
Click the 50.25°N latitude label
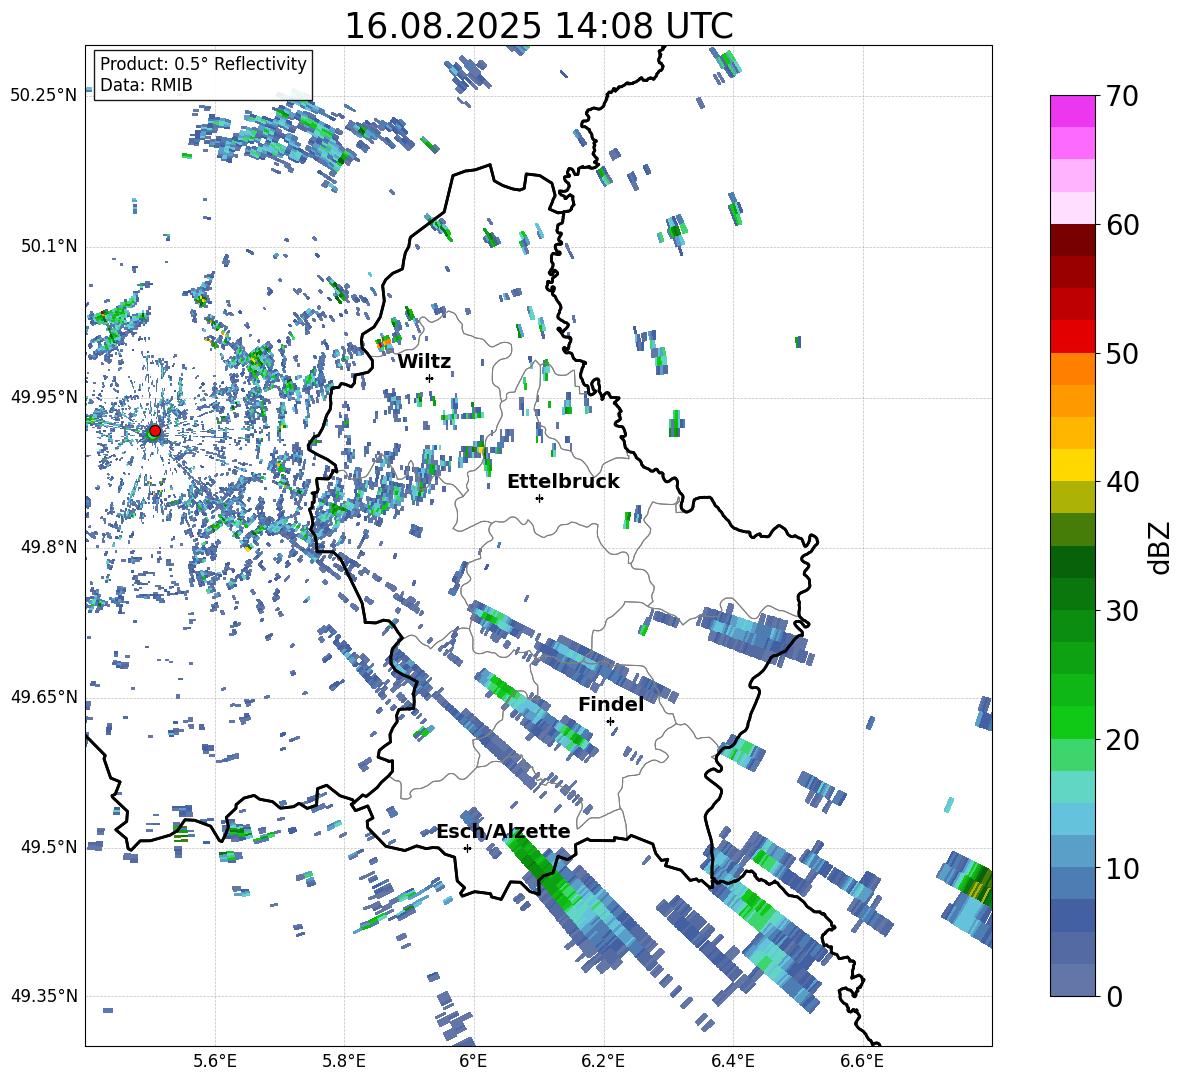click(44, 95)
